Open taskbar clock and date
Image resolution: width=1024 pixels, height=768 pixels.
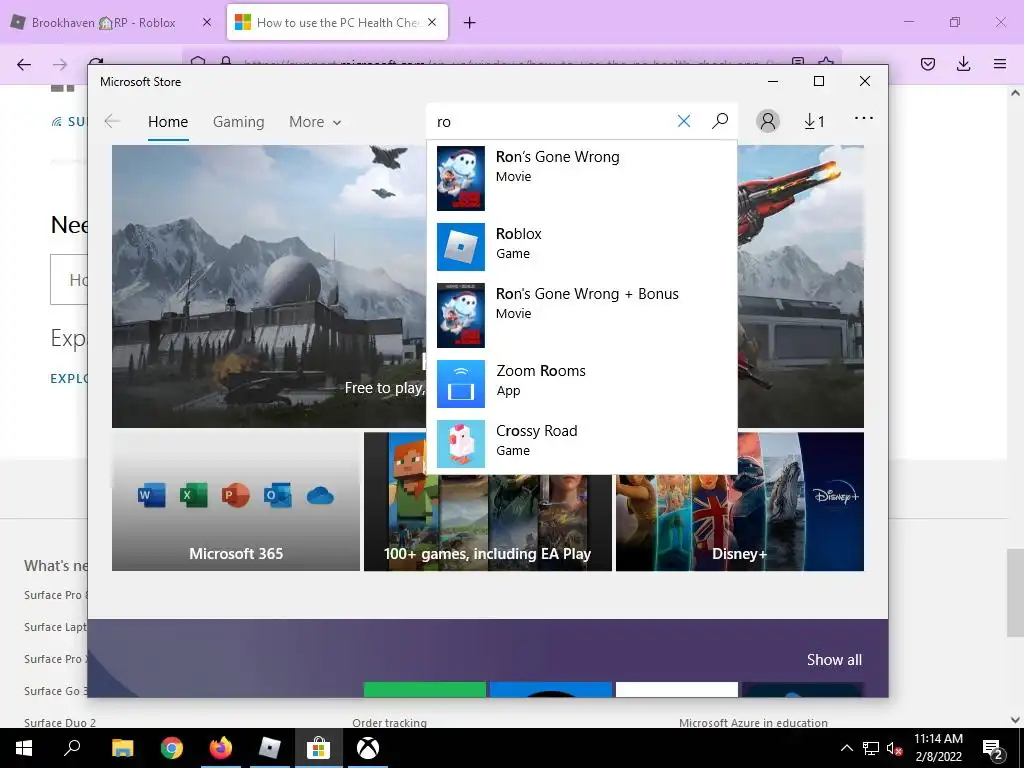(938, 748)
